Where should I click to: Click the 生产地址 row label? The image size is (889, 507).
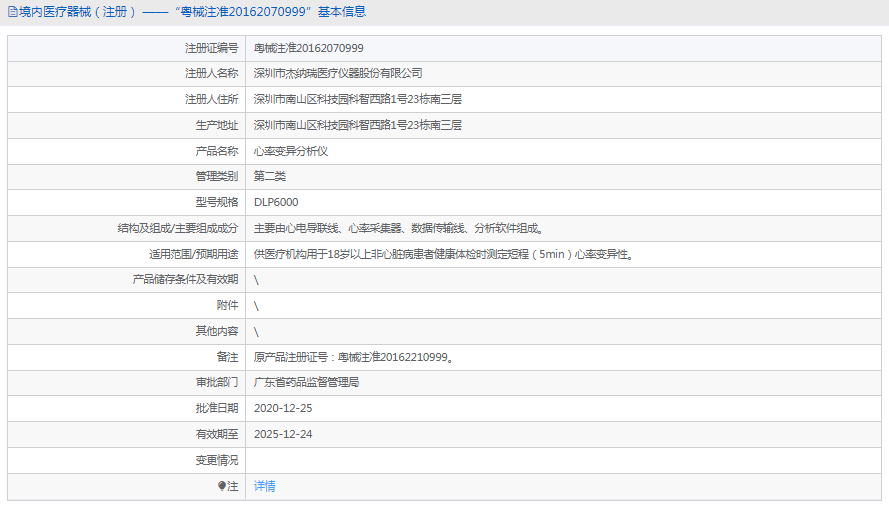pos(217,125)
